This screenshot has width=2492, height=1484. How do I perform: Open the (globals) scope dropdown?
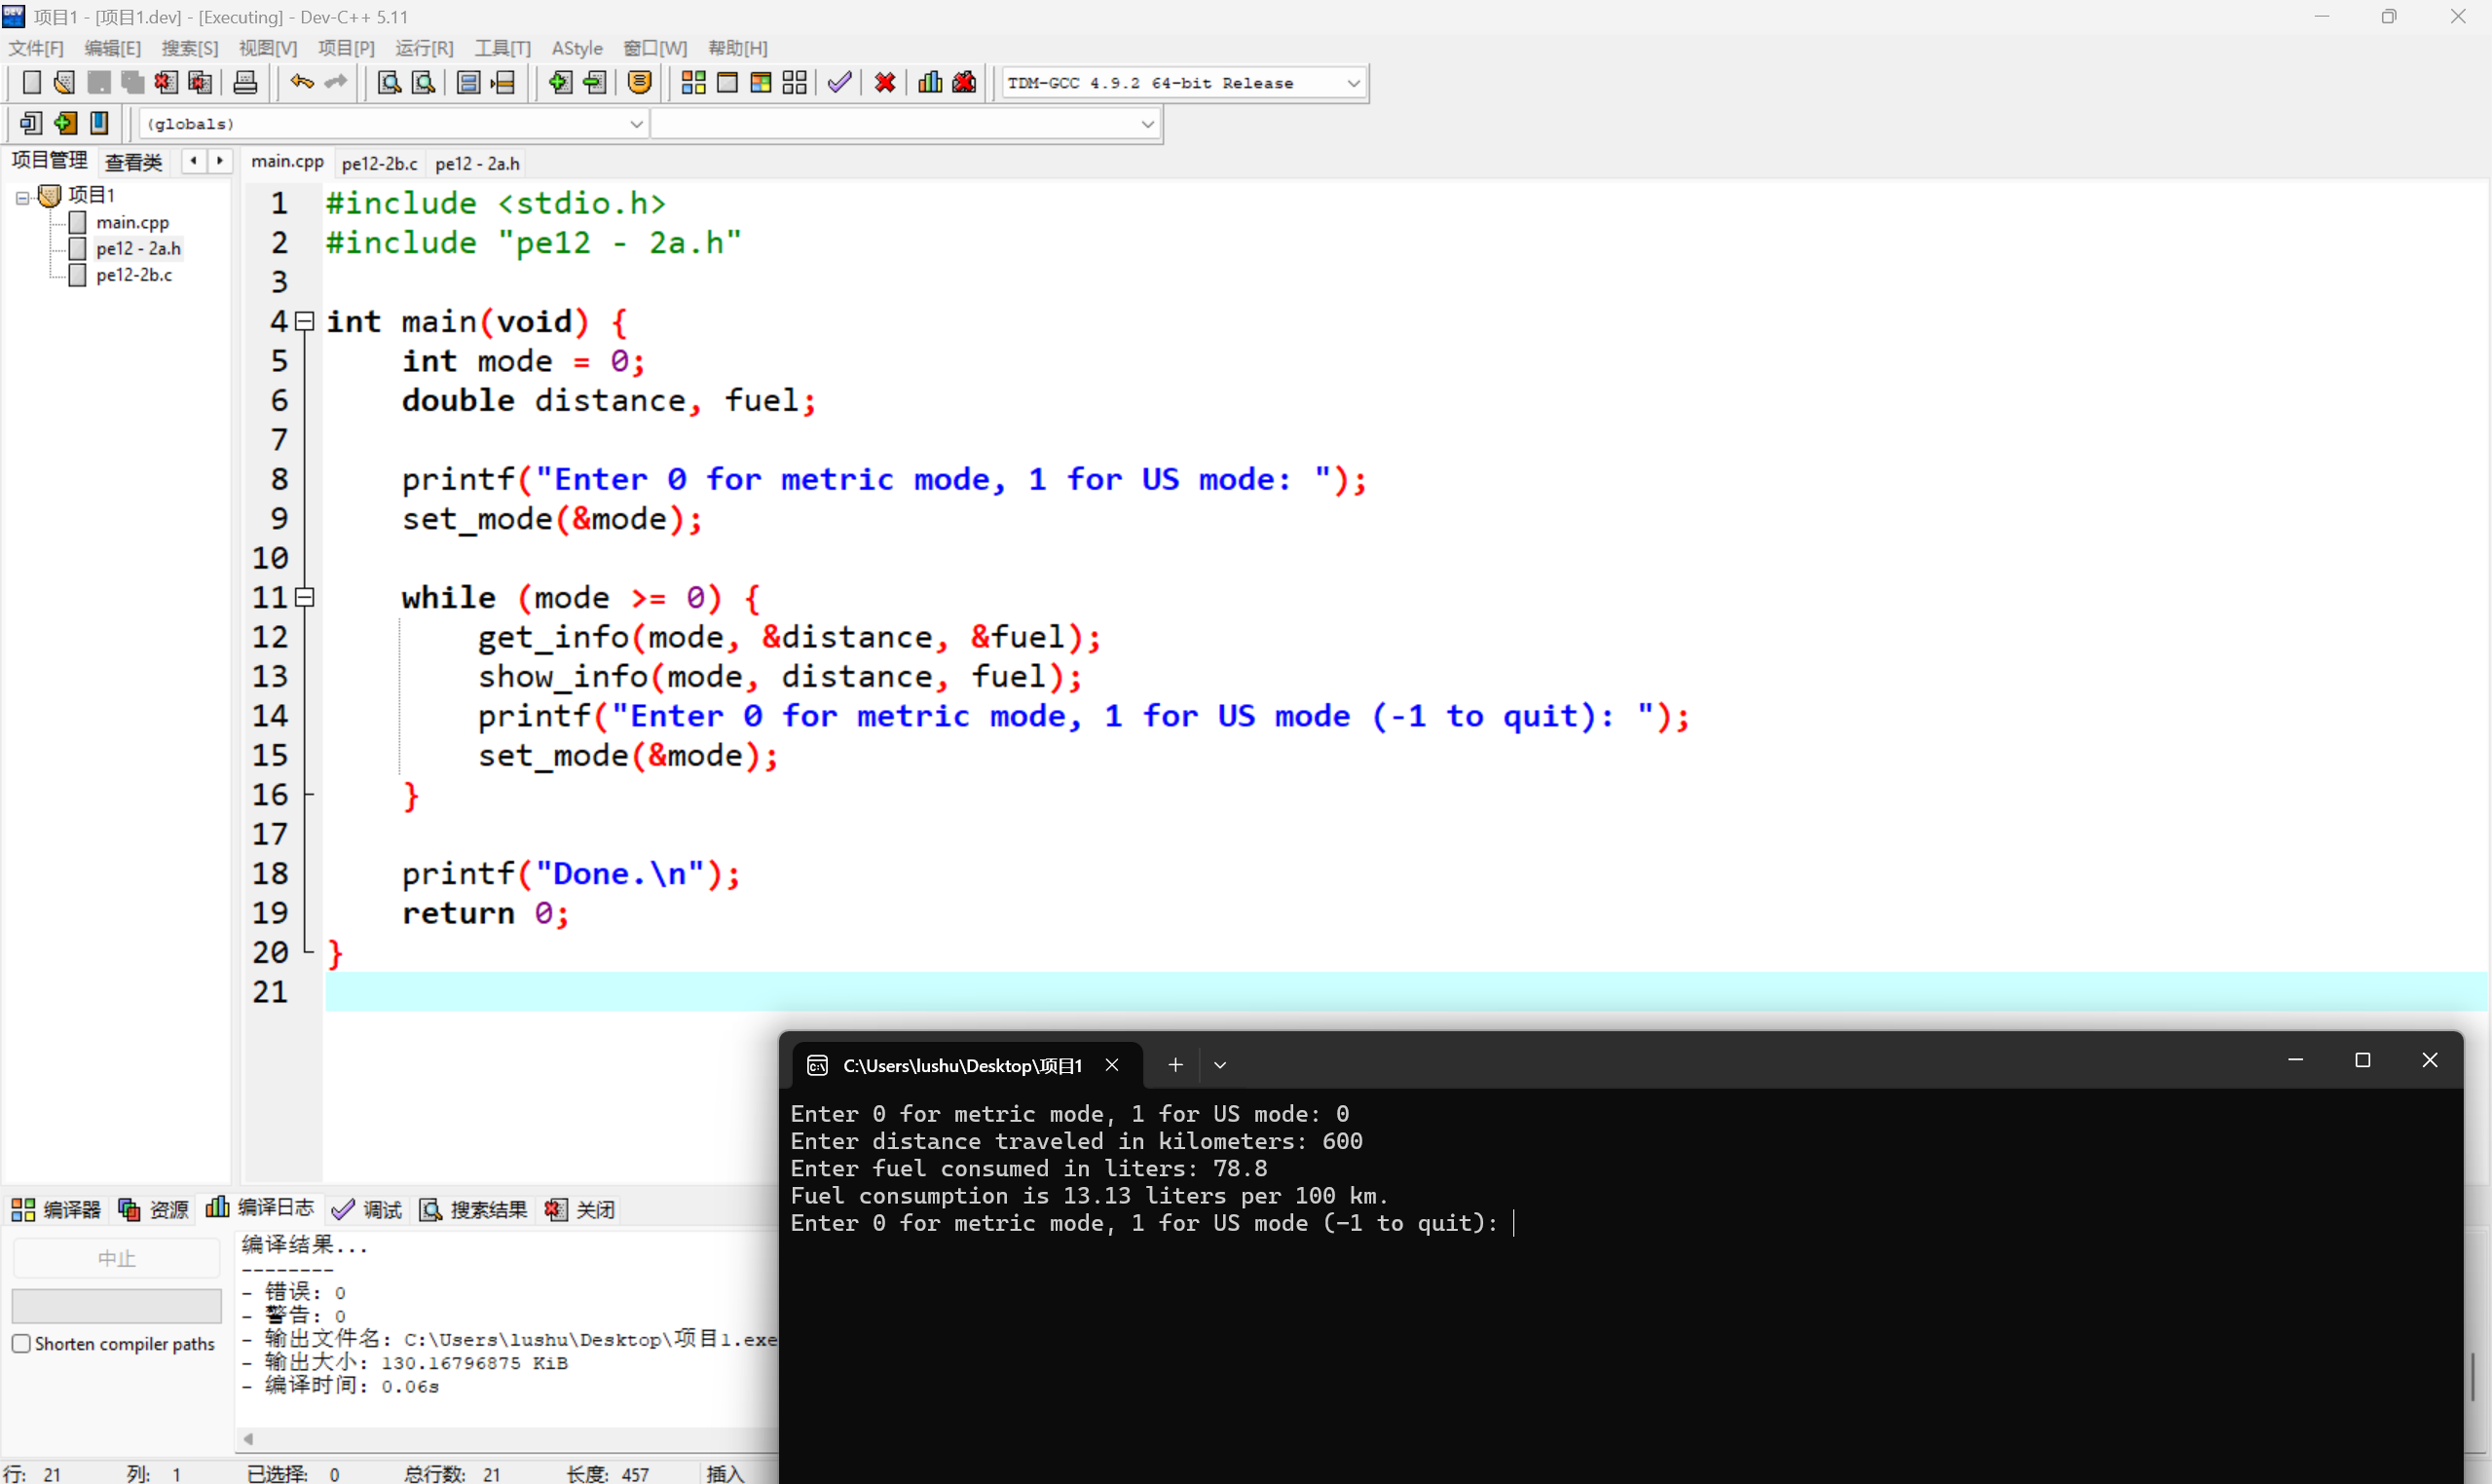pos(635,124)
